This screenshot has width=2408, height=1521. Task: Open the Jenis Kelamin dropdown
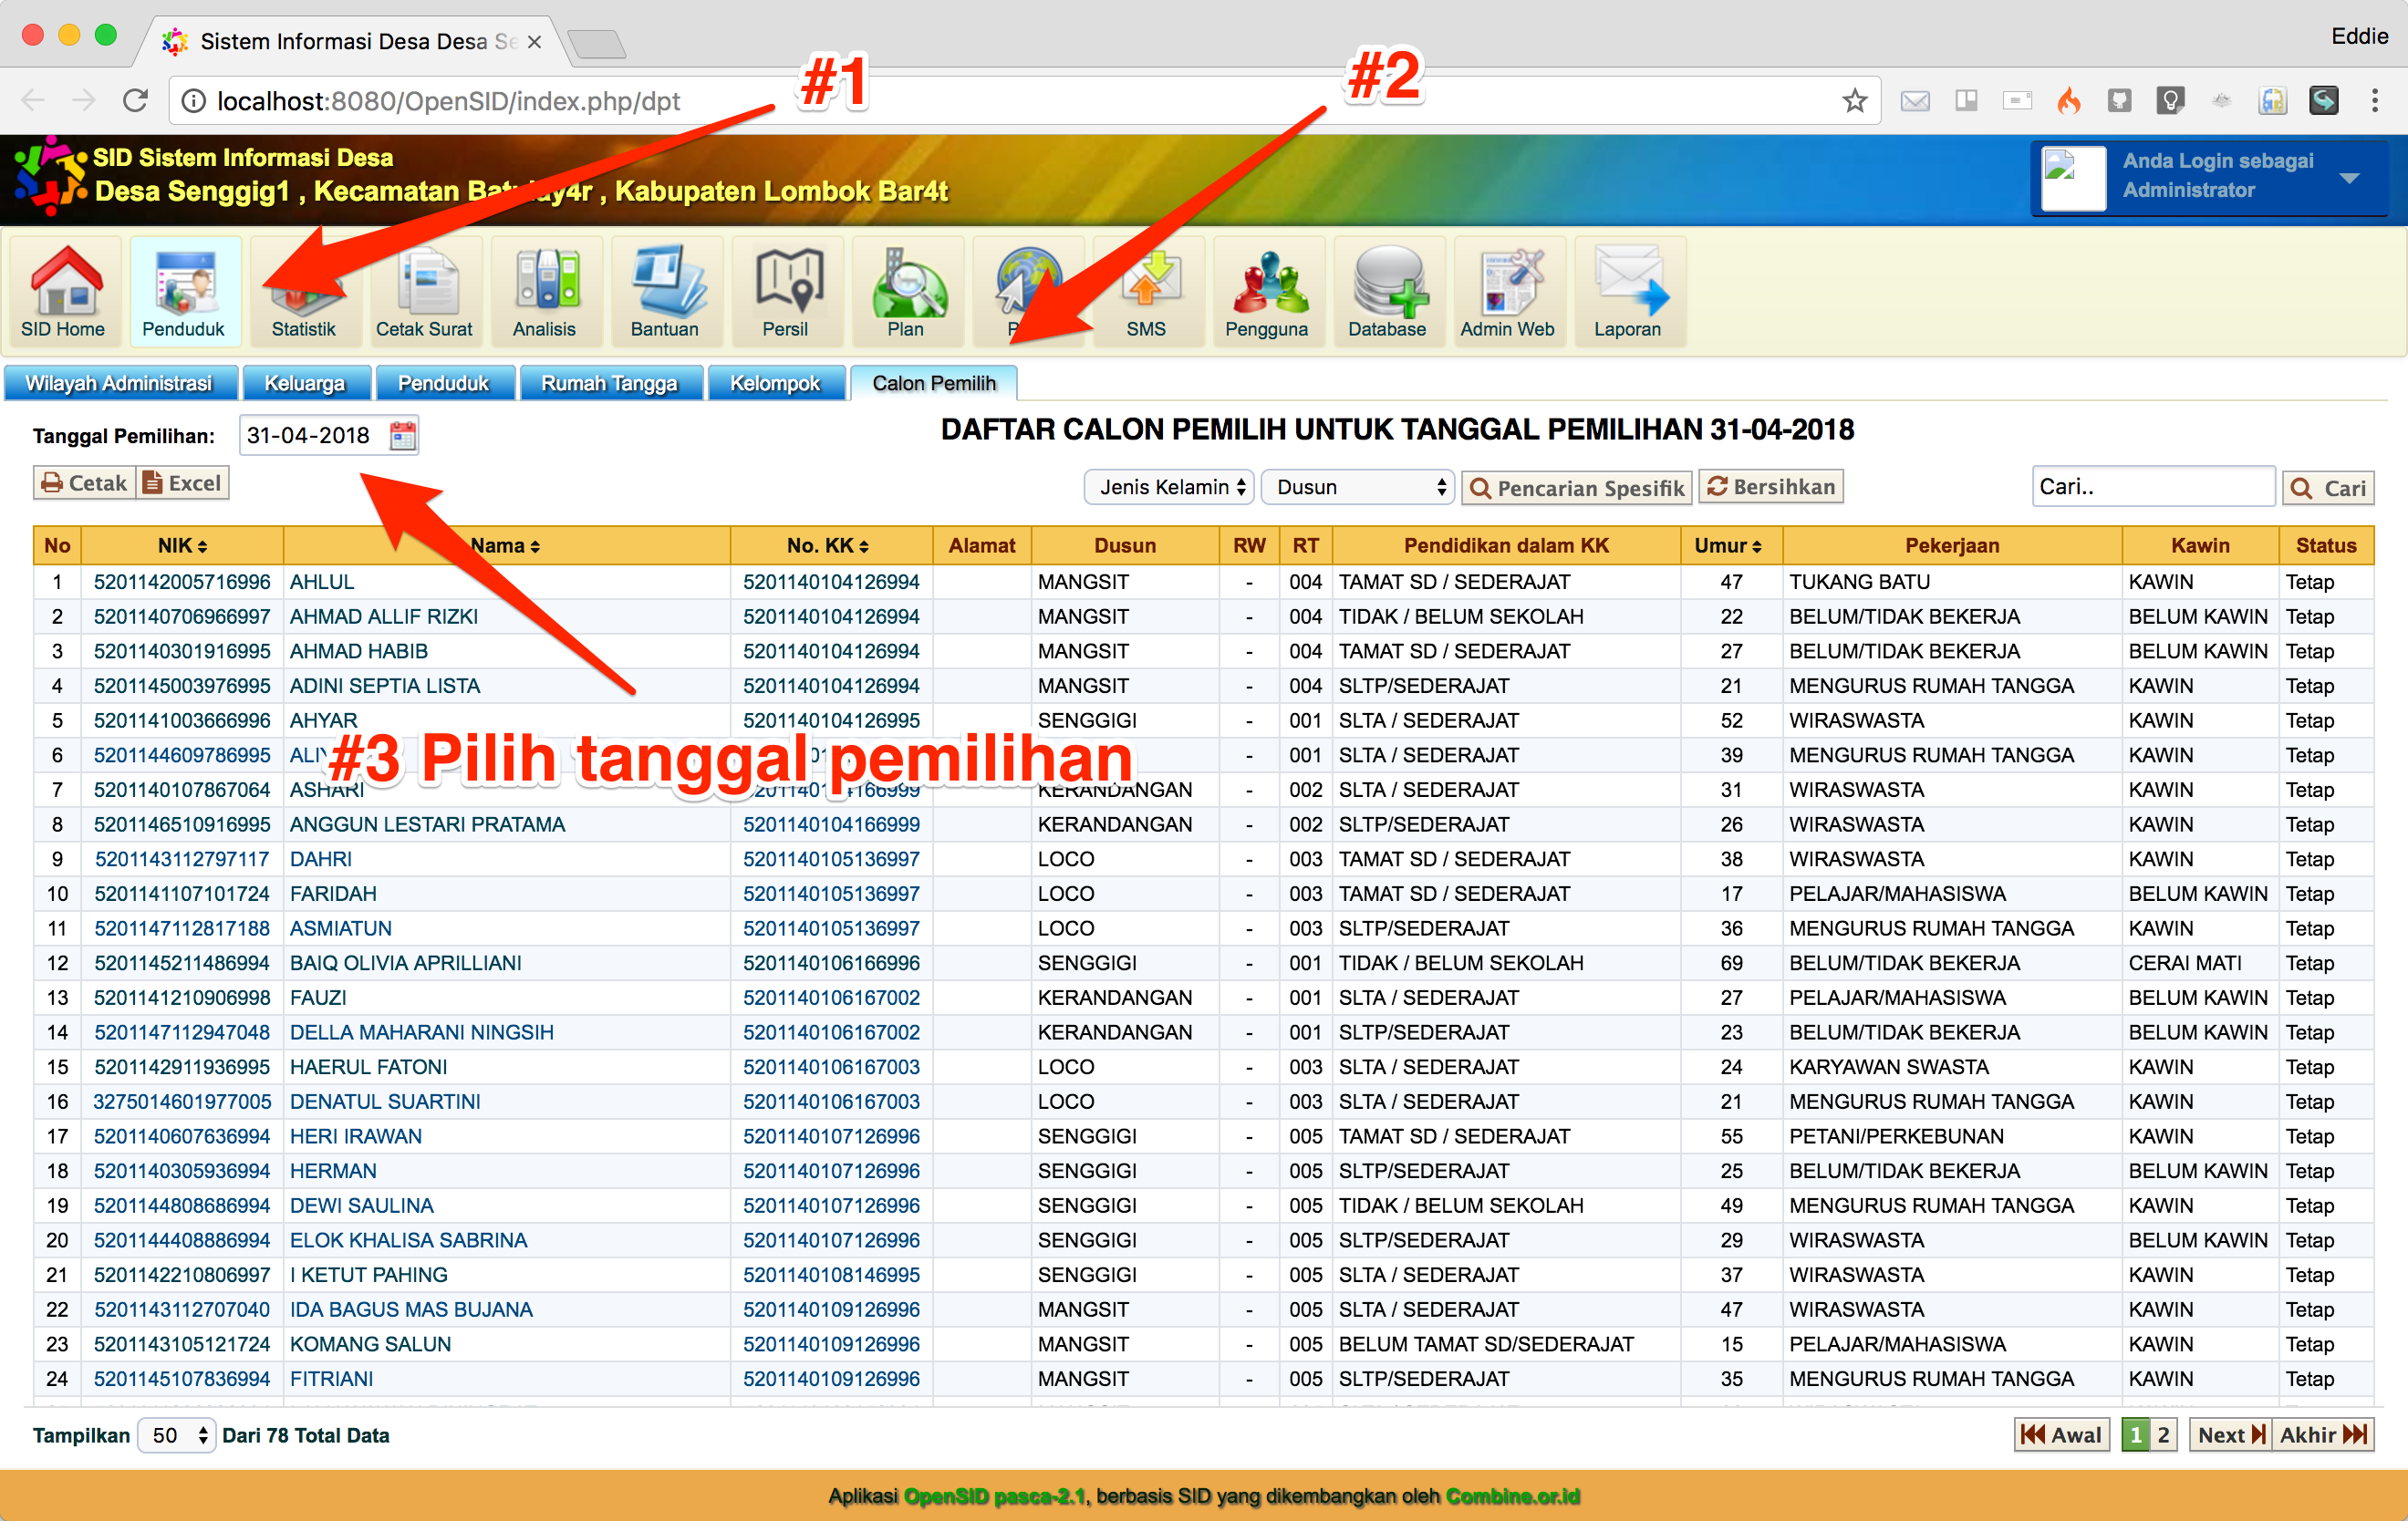point(1168,487)
